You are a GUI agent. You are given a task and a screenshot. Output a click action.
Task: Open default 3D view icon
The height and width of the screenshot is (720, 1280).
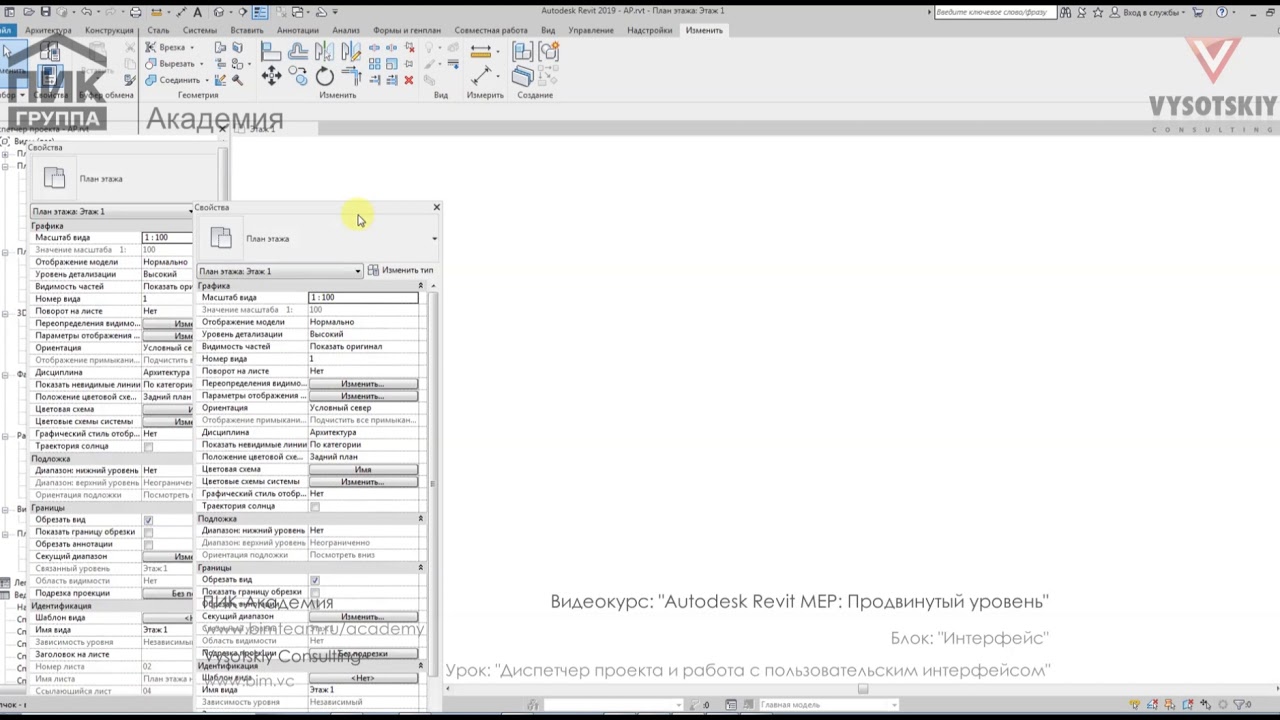219,12
